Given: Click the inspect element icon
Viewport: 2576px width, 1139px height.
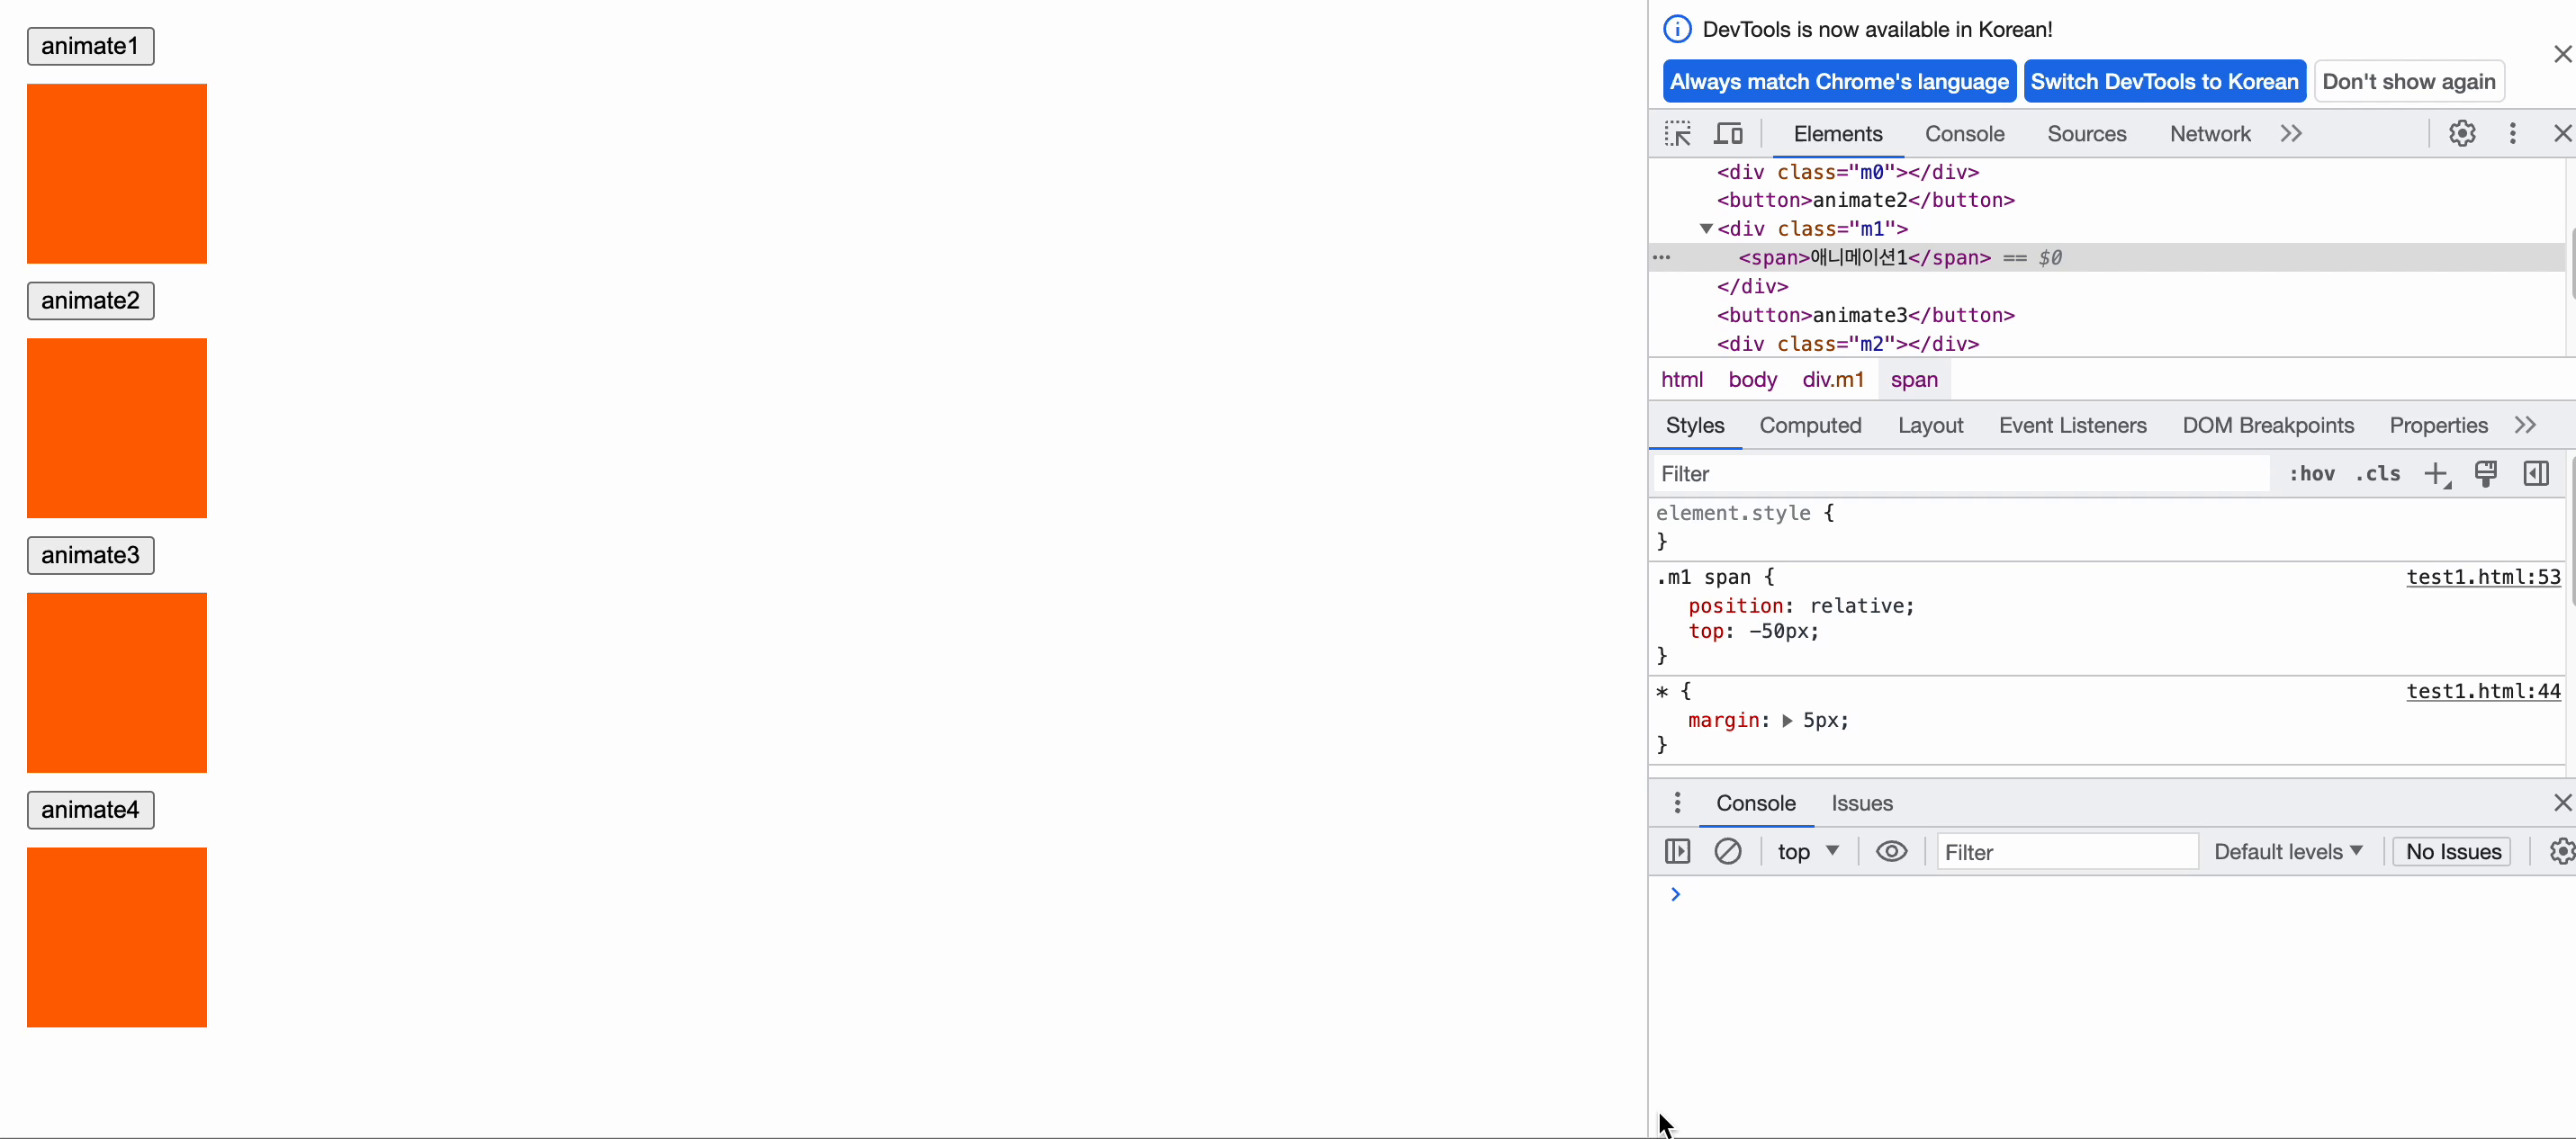Looking at the screenshot, I should tap(1678, 133).
